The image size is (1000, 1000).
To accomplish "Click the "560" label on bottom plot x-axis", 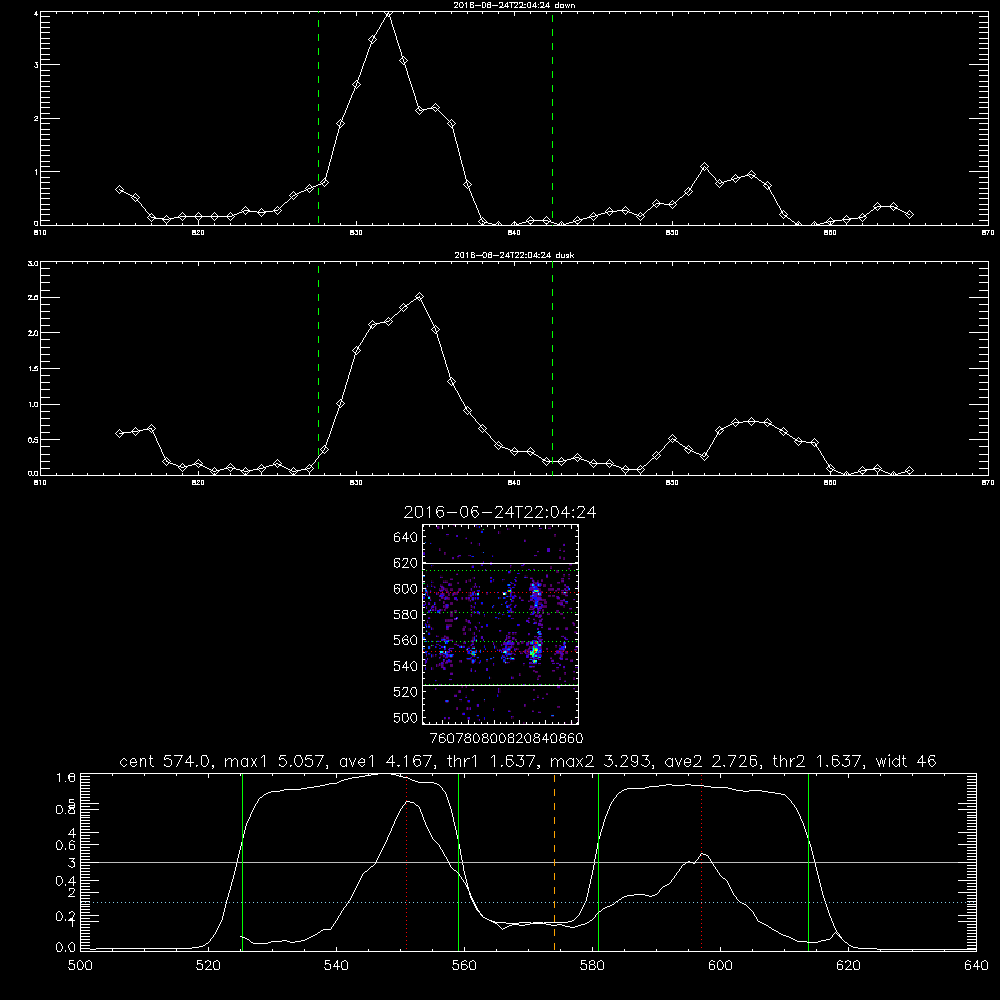I will (x=464, y=966).
